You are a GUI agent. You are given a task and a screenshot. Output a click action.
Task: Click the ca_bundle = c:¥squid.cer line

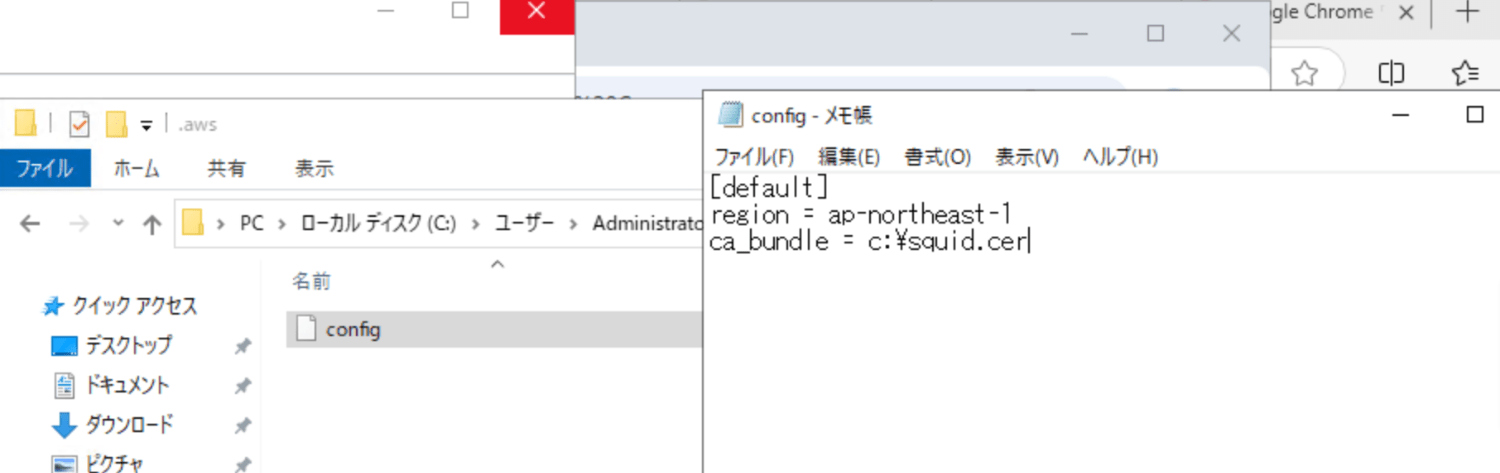[x=868, y=241]
